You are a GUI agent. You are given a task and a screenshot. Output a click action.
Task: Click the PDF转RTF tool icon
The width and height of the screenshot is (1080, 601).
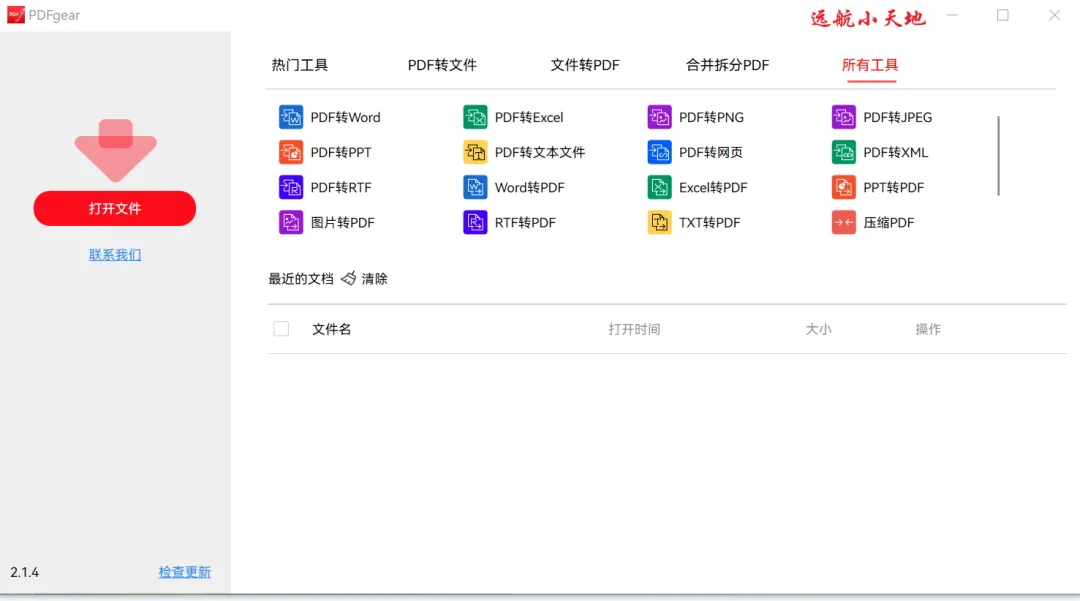pos(291,187)
